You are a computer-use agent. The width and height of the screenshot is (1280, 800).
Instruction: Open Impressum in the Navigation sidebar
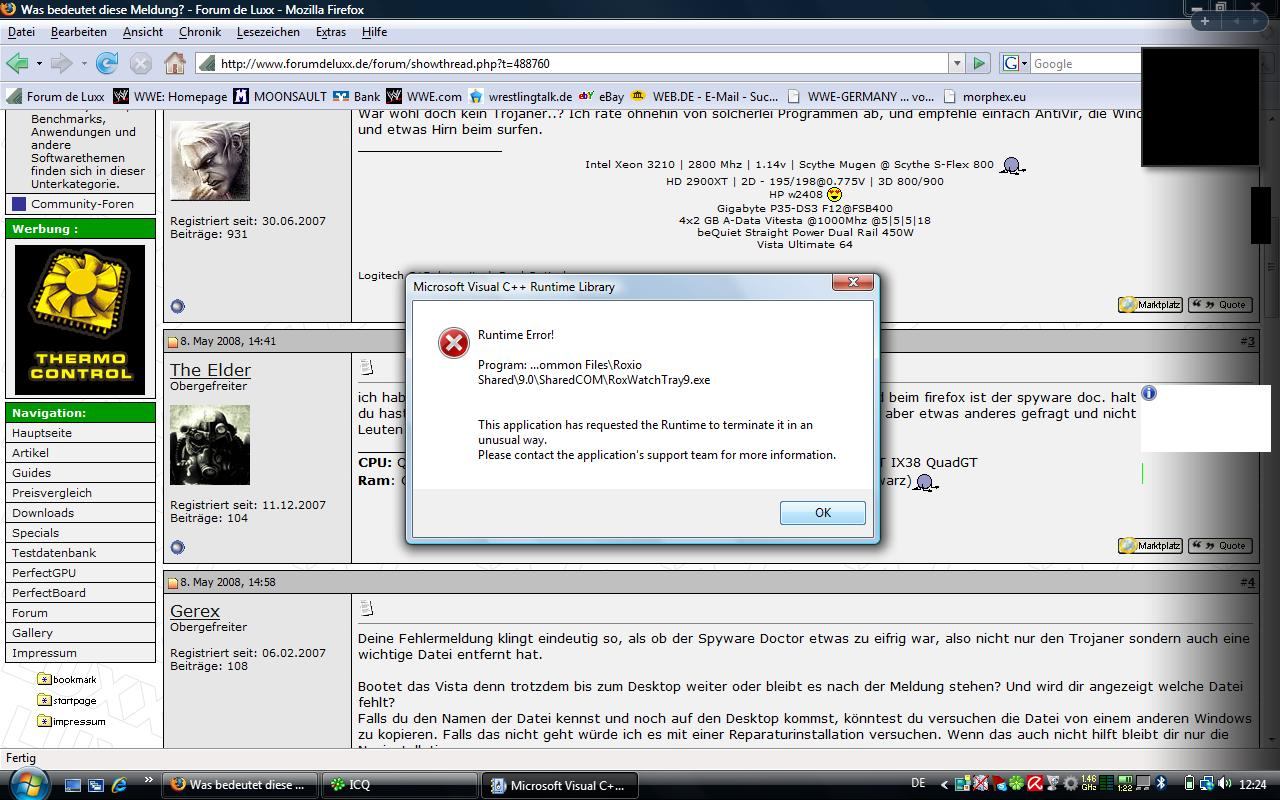44,653
